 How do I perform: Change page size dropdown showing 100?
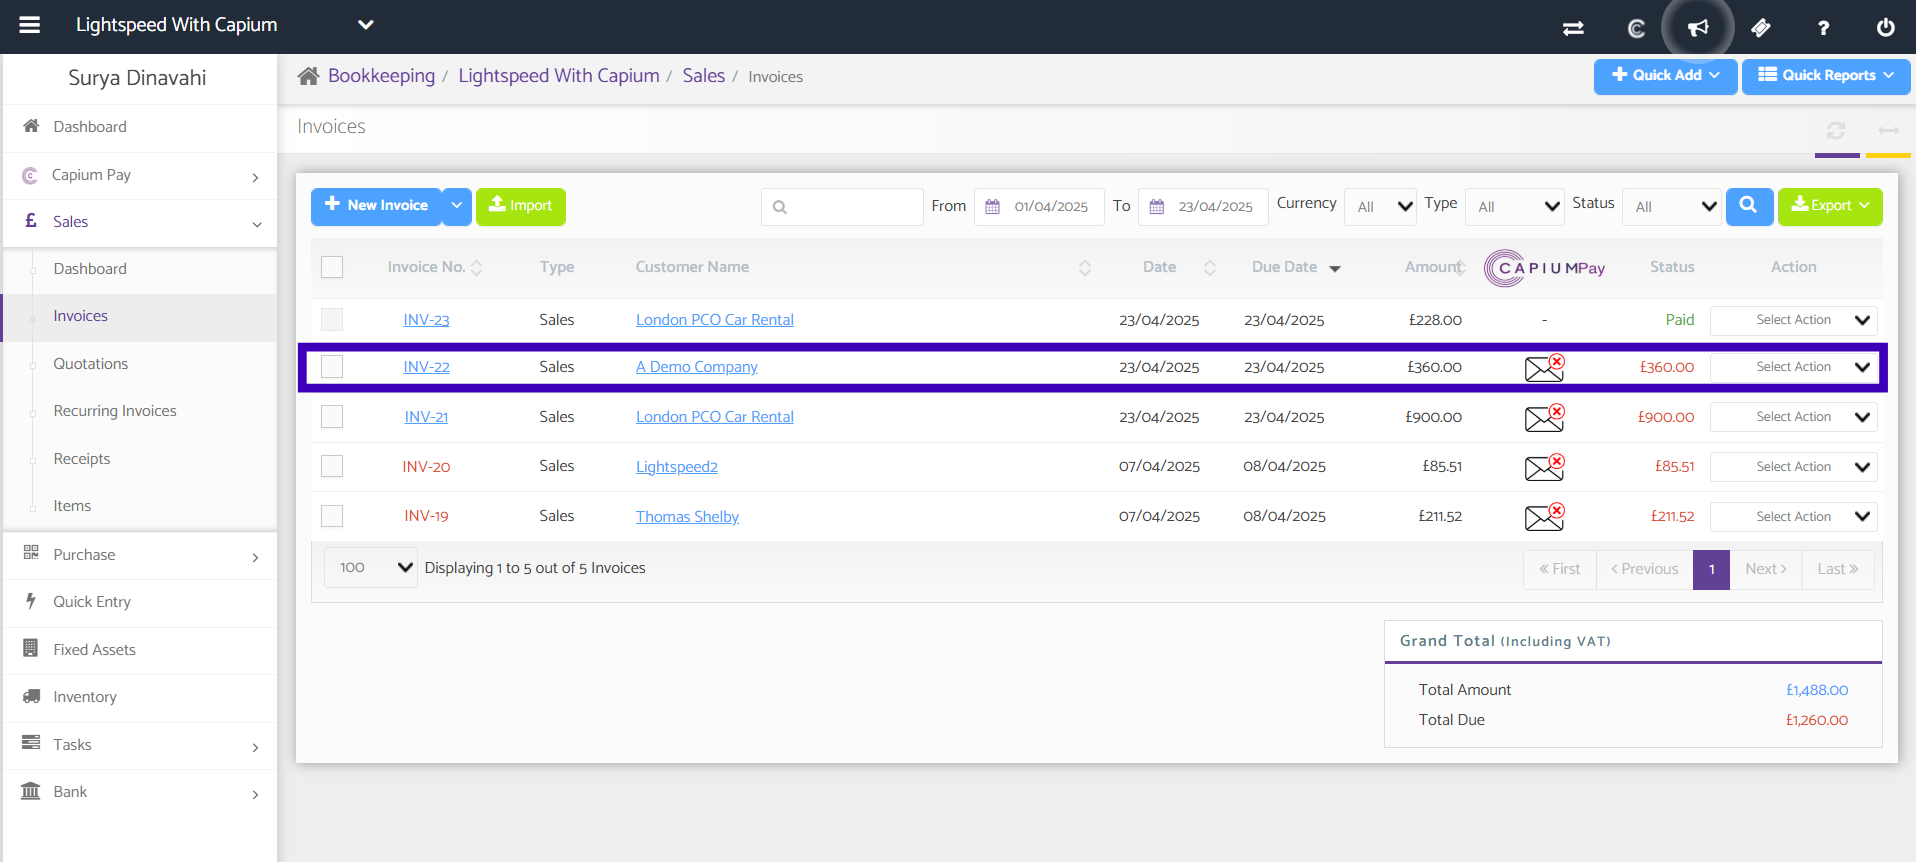click(x=371, y=567)
